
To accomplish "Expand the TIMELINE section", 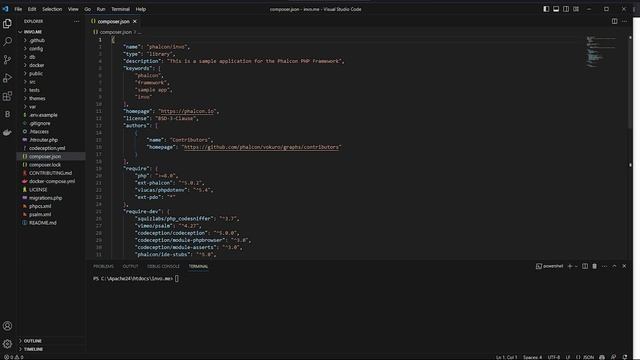I will [33, 349].
